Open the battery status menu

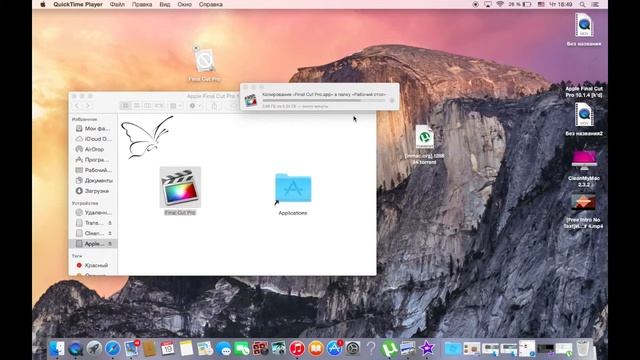(520, 4)
